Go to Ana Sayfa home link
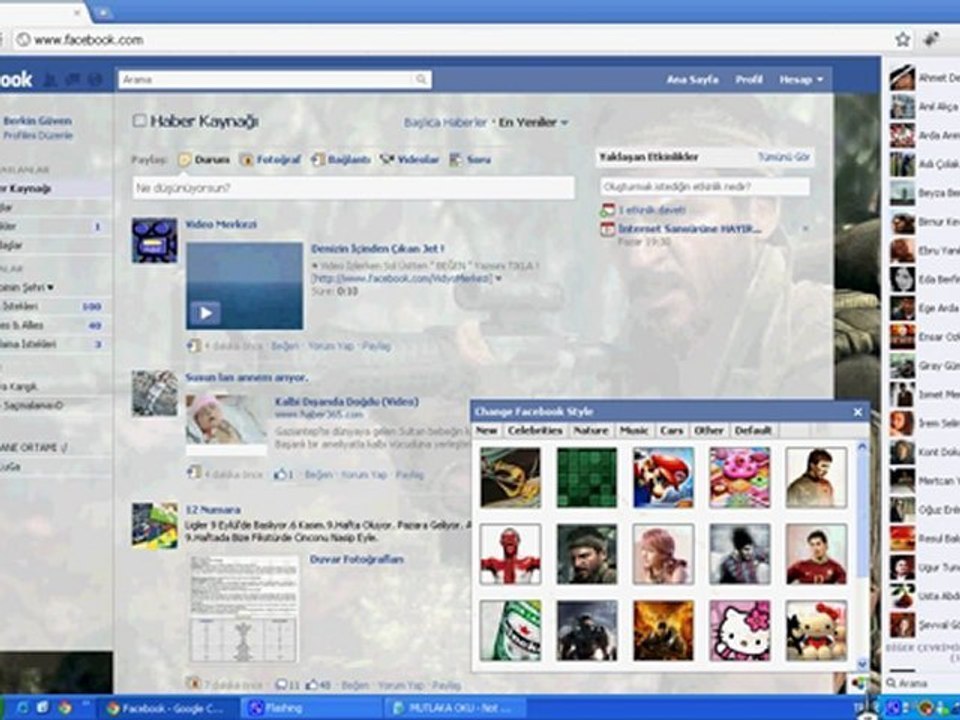Viewport: 960px width, 720px height. (692, 80)
